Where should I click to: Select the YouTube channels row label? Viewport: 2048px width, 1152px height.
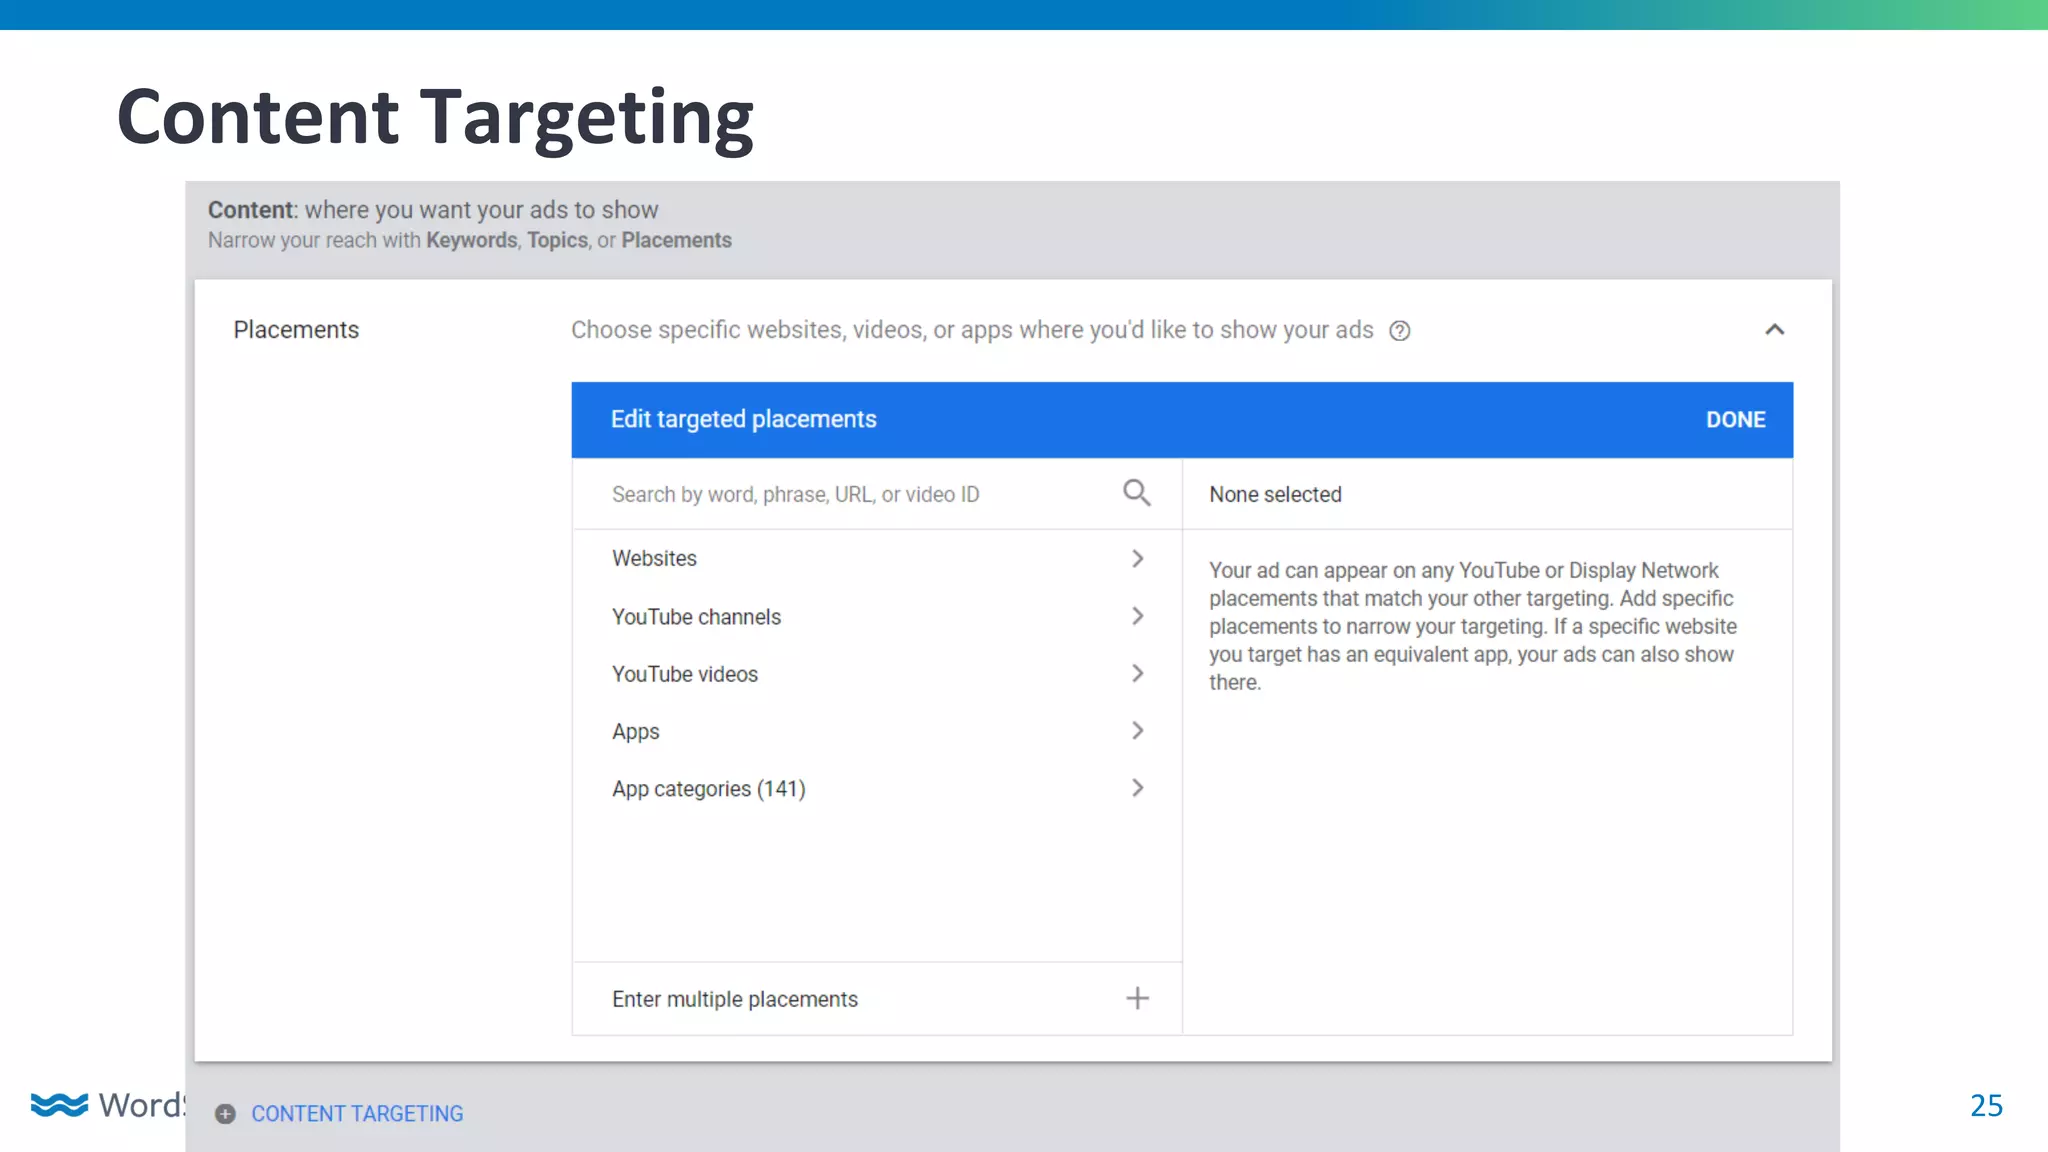(696, 617)
